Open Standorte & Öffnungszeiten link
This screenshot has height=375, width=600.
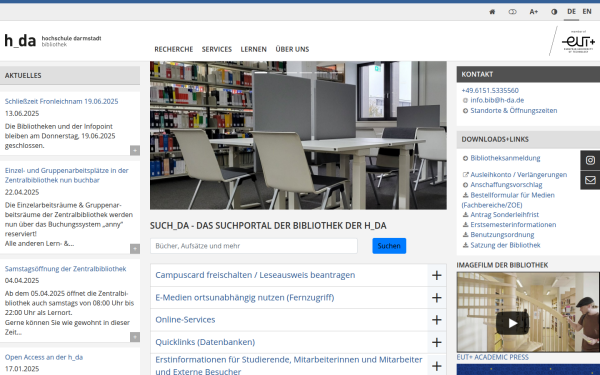point(514,111)
